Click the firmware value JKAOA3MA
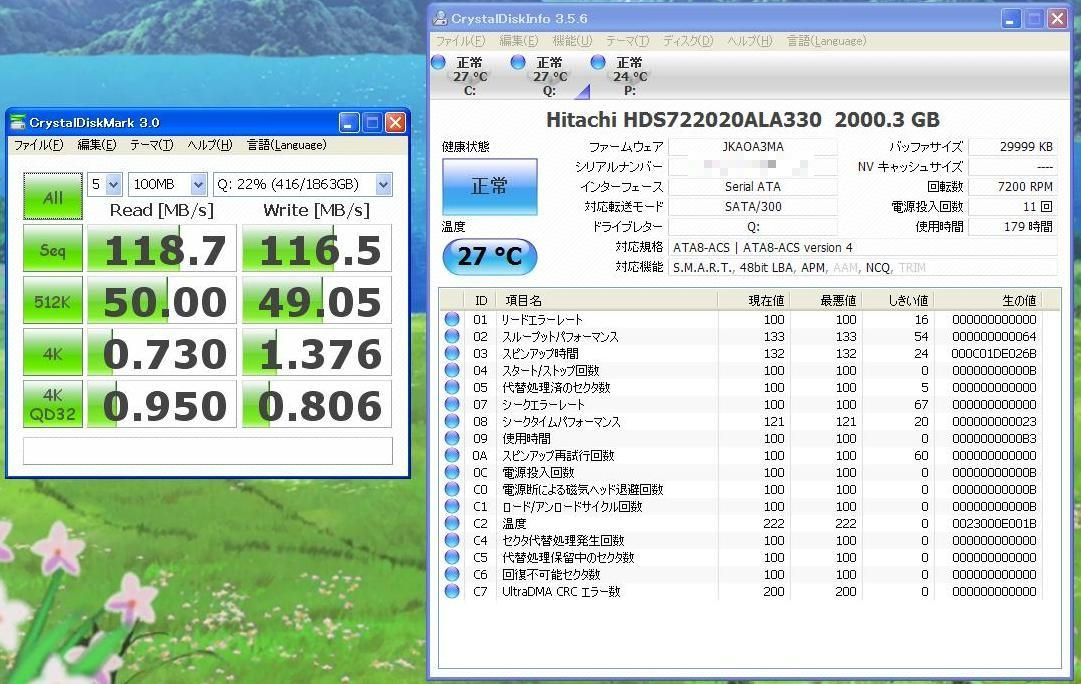 [x=753, y=147]
